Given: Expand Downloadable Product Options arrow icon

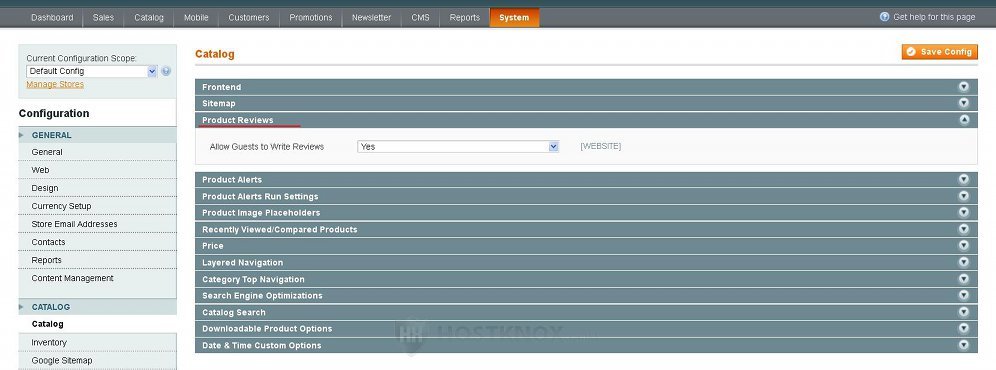Looking at the screenshot, I should point(964,328).
